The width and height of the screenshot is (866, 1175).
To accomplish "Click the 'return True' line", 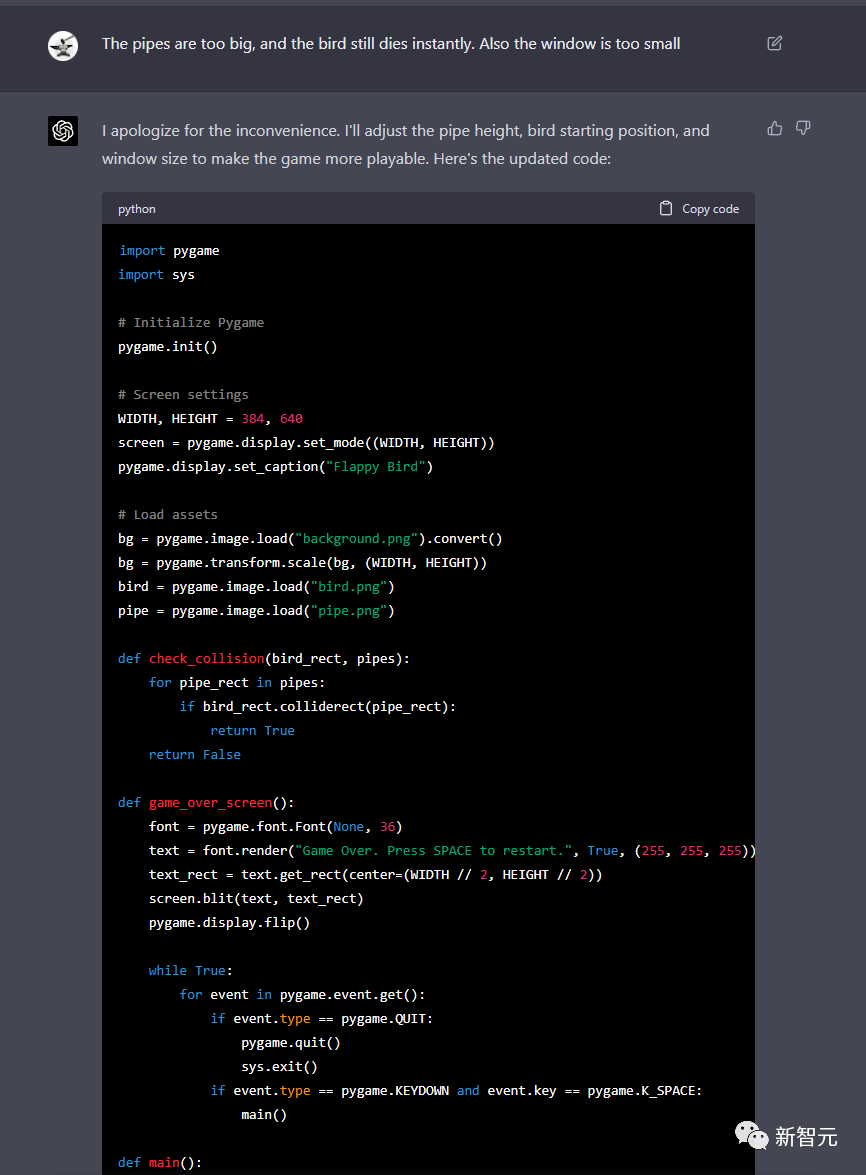I will (x=252, y=730).
